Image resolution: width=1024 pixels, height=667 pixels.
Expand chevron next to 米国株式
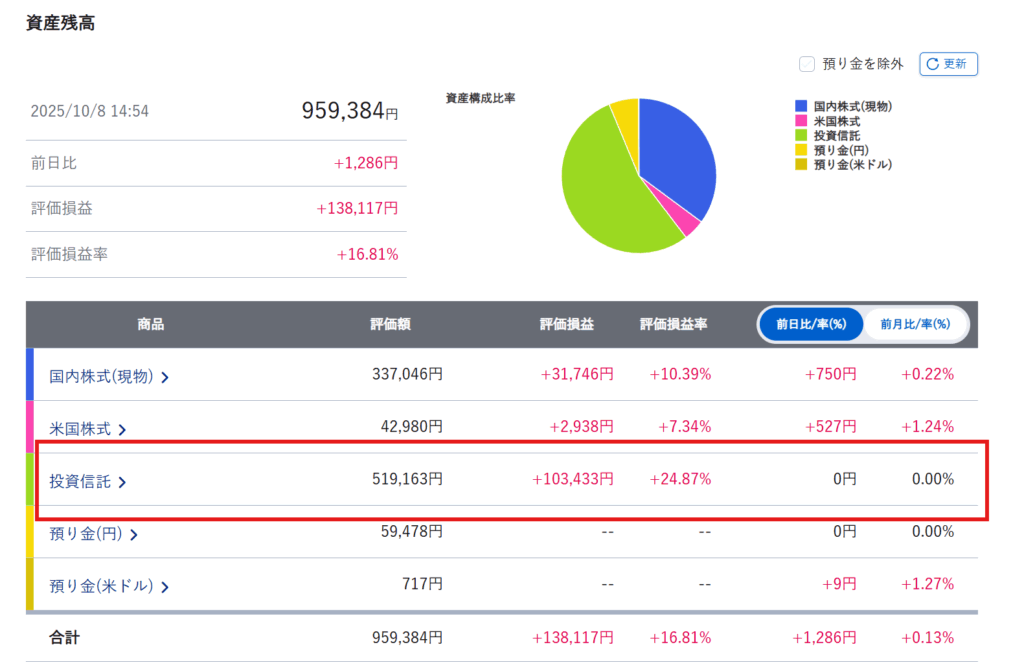(122, 430)
